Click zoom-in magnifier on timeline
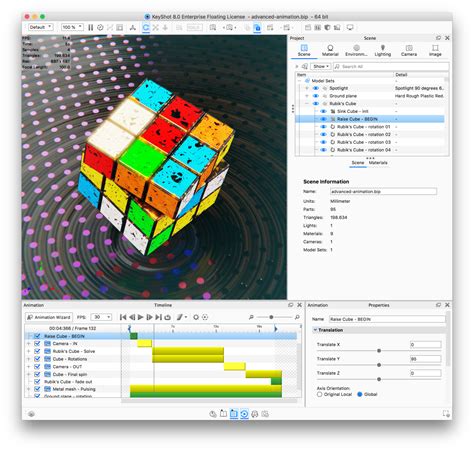 [297, 317]
